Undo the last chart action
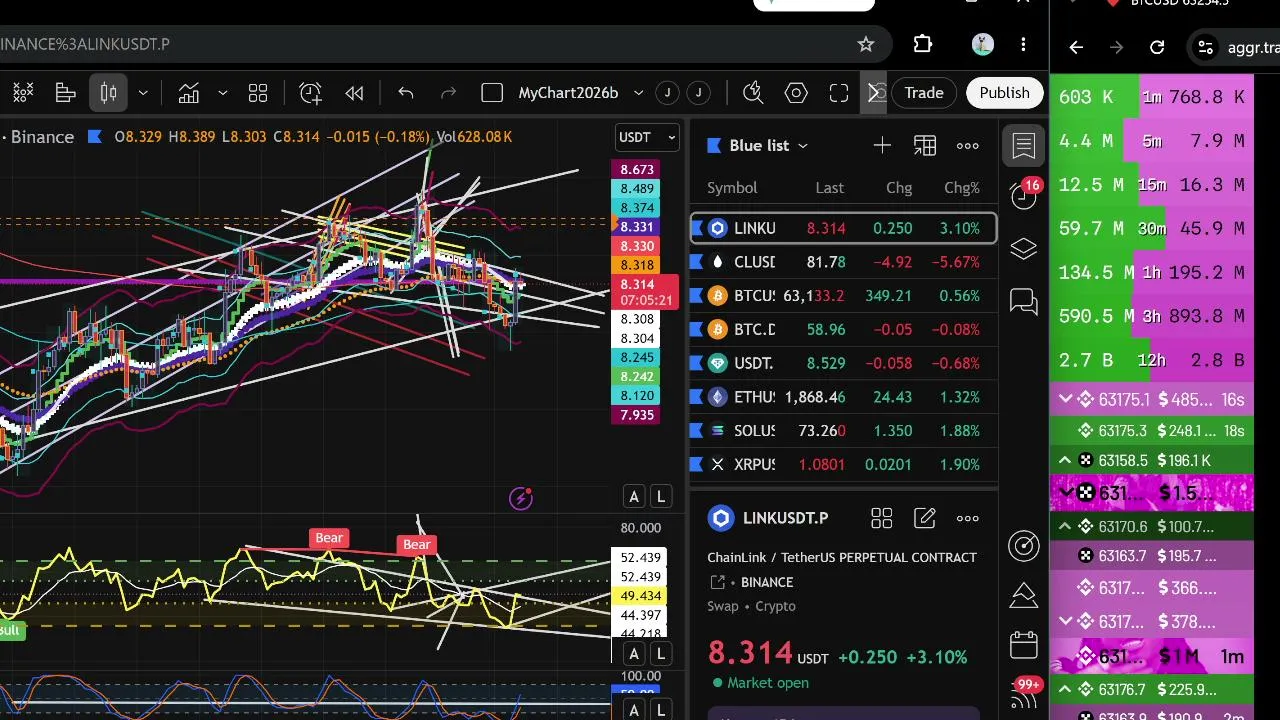The image size is (1280, 720). coord(405,93)
